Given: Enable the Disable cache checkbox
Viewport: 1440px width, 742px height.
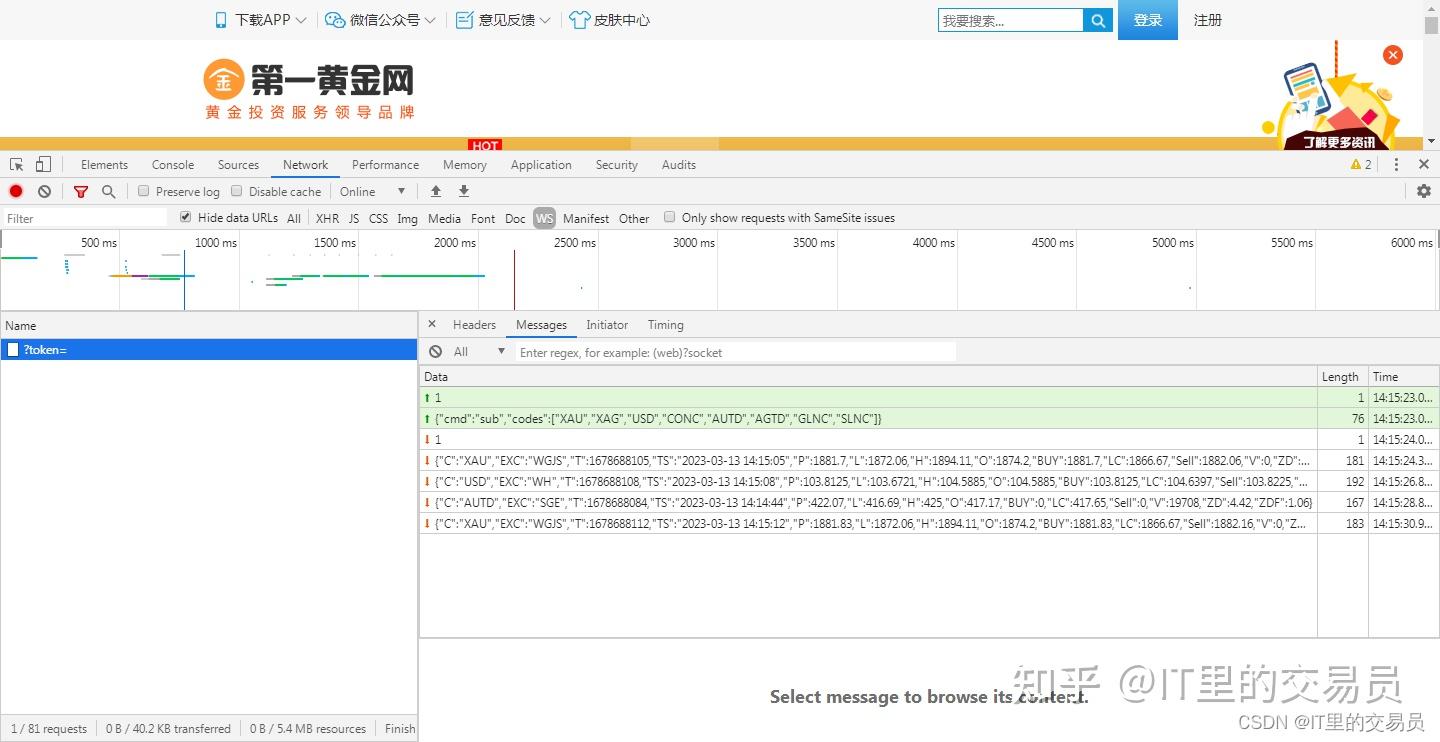Looking at the screenshot, I should (x=236, y=190).
